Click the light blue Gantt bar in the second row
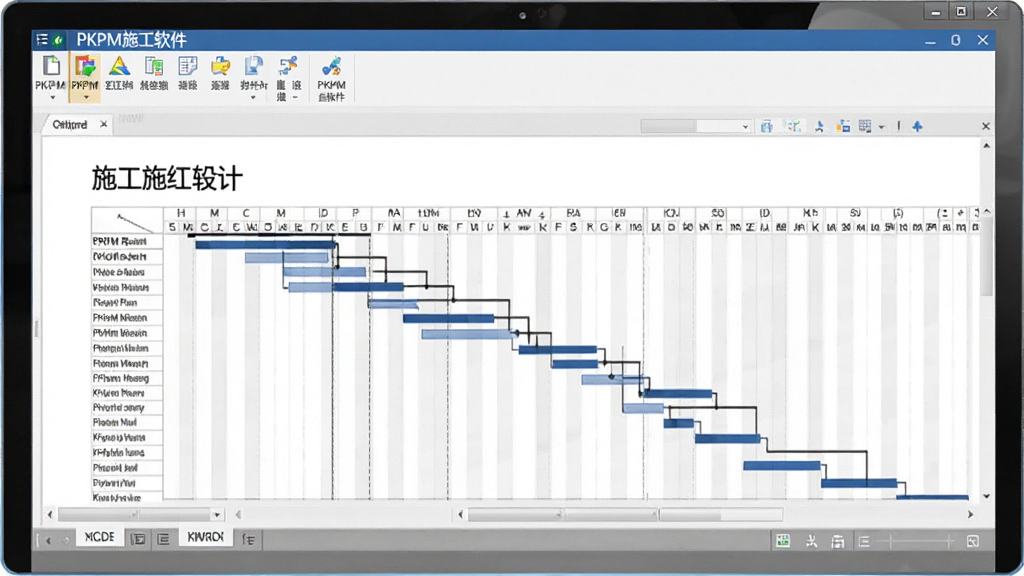The height and width of the screenshot is (576, 1024). click(x=286, y=258)
